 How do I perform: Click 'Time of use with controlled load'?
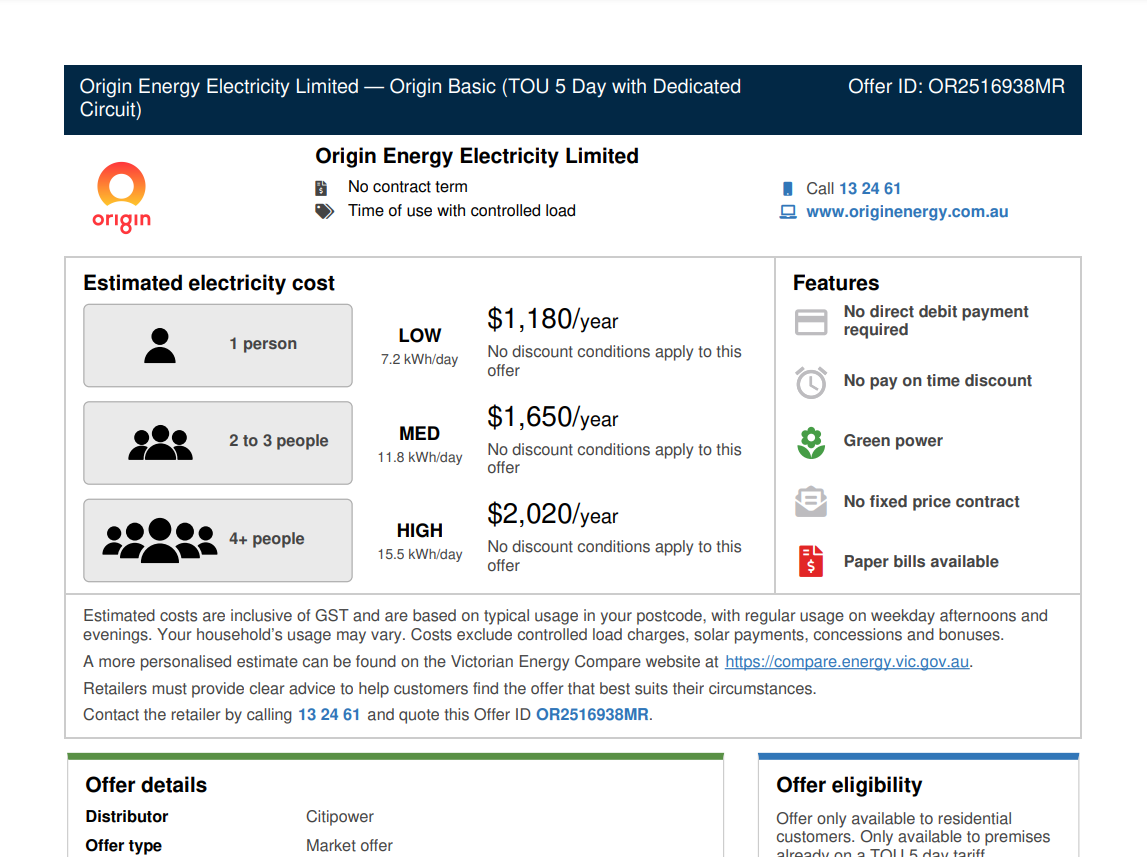[x=462, y=211]
